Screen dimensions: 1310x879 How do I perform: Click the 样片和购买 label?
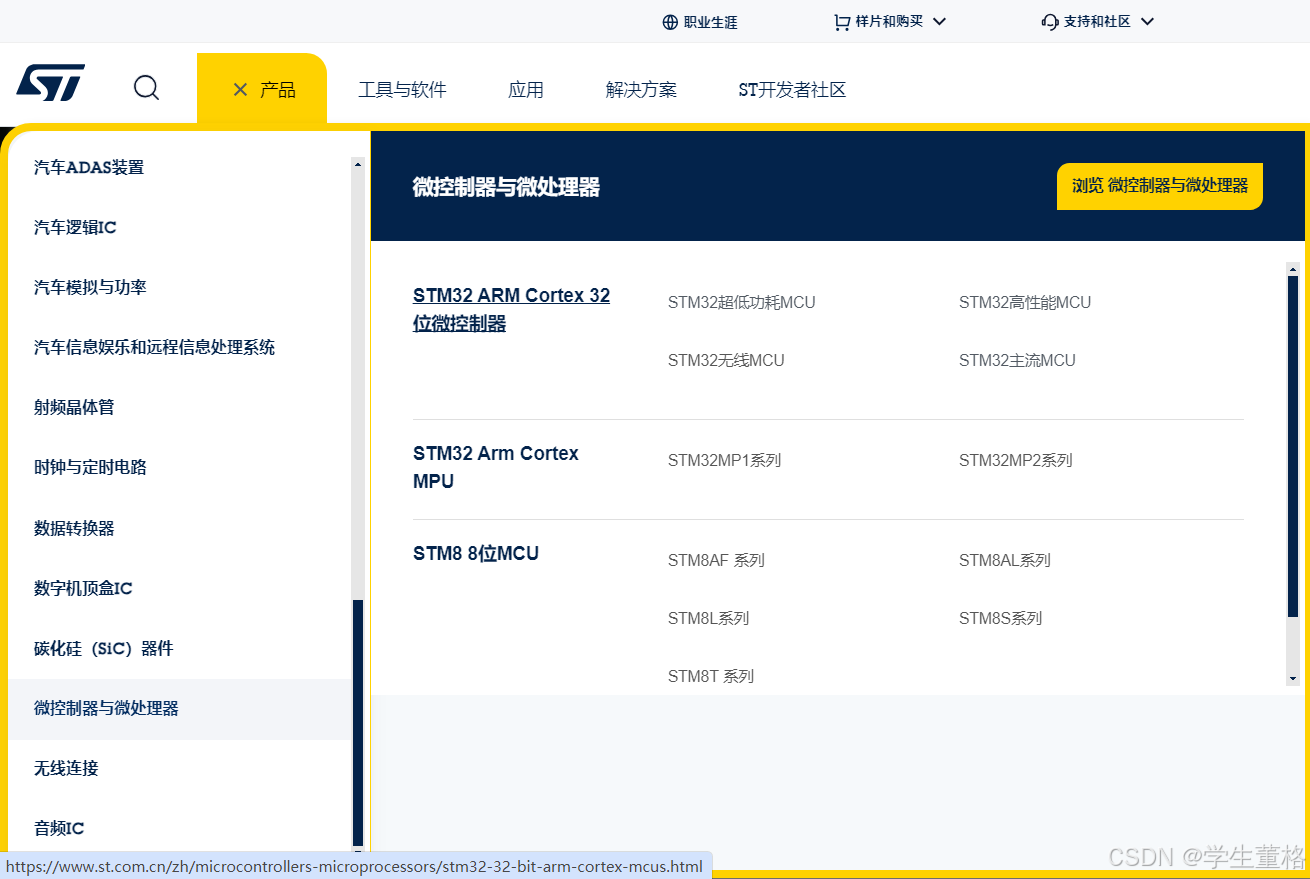tap(889, 21)
